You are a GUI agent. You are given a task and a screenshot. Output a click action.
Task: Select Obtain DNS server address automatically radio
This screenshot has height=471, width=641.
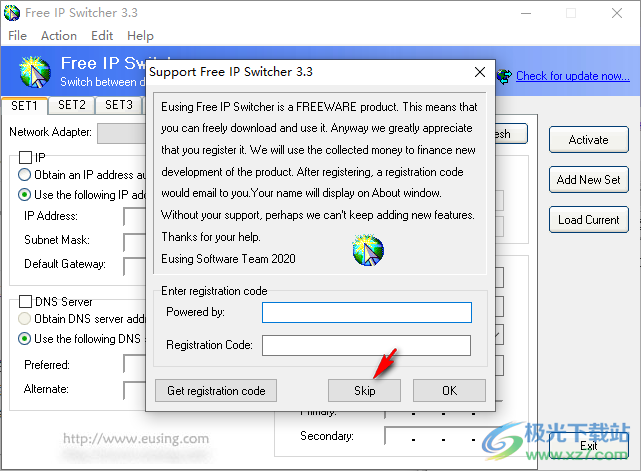[25, 318]
